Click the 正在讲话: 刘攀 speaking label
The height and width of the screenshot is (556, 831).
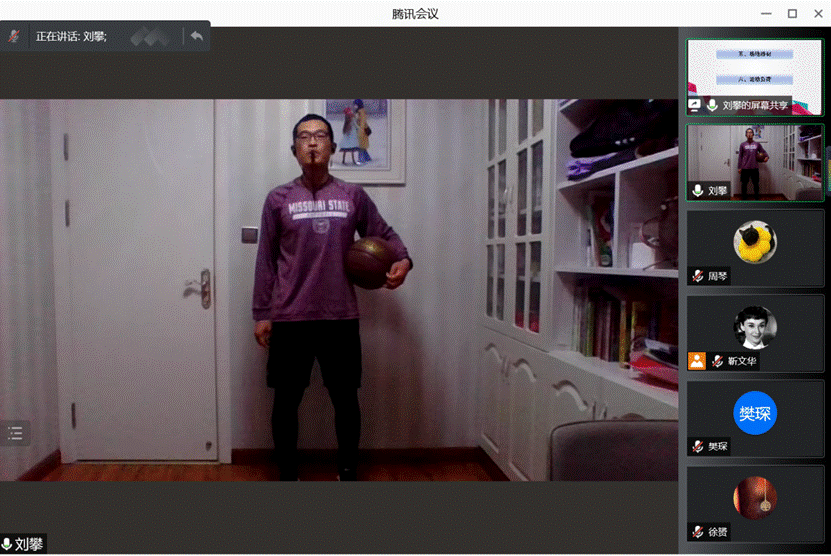[71, 36]
